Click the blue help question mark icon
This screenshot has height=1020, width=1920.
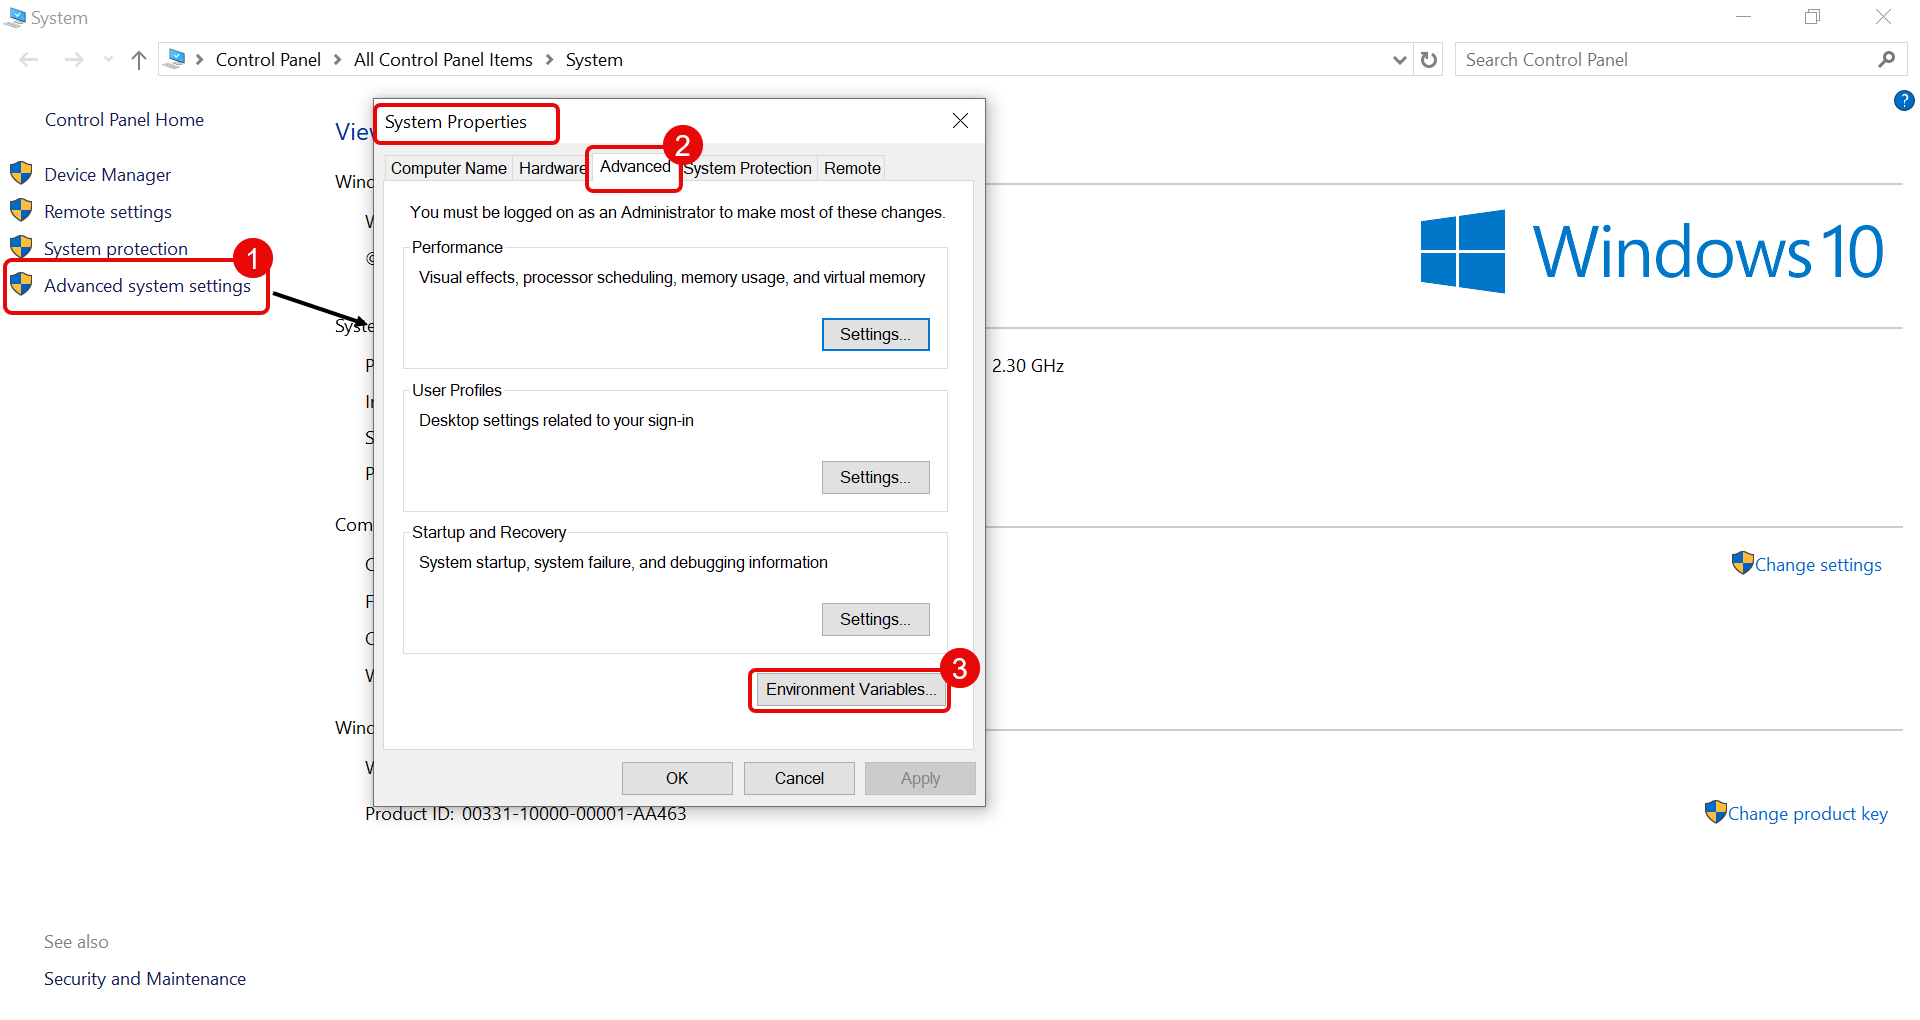[x=1904, y=100]
